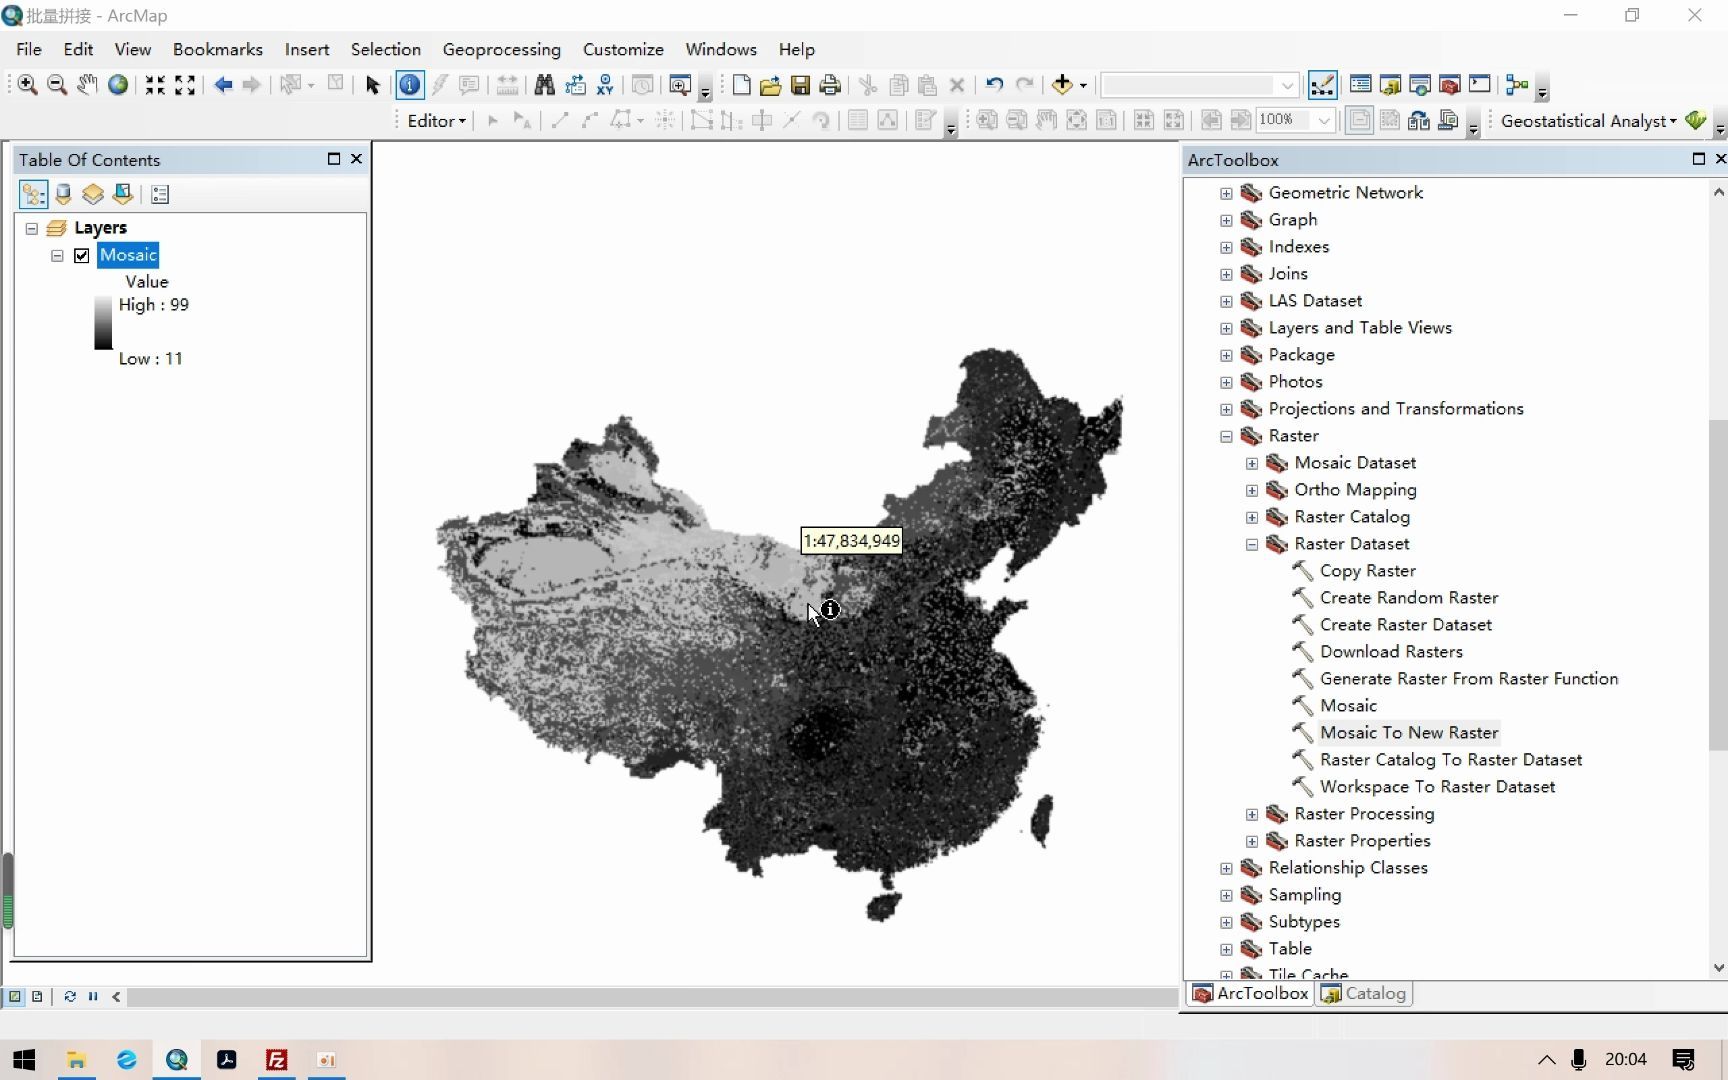Change map scale using the 100% zoom combo box
Viewport: 1728px width, 1080px height.
(1295, 120)
